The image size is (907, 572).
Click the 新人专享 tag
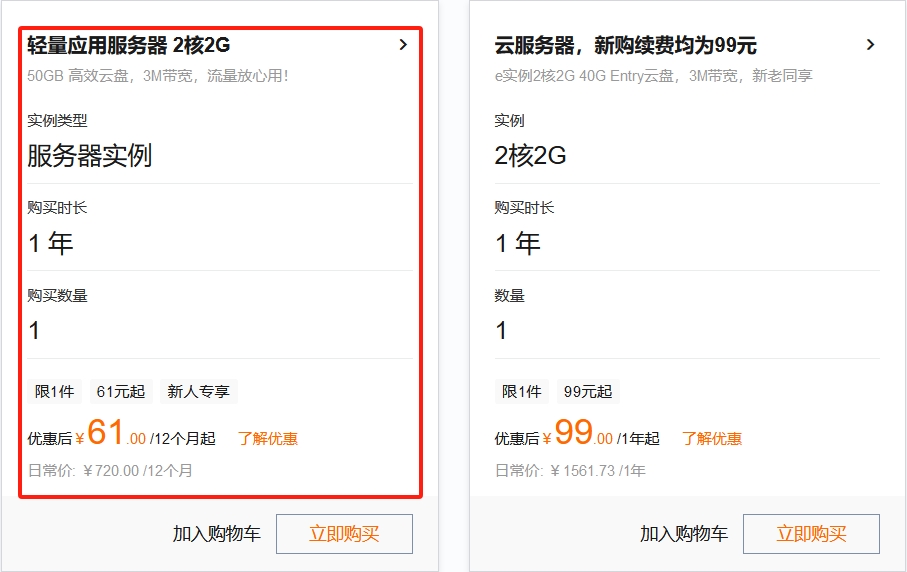(x=198, y=392)
